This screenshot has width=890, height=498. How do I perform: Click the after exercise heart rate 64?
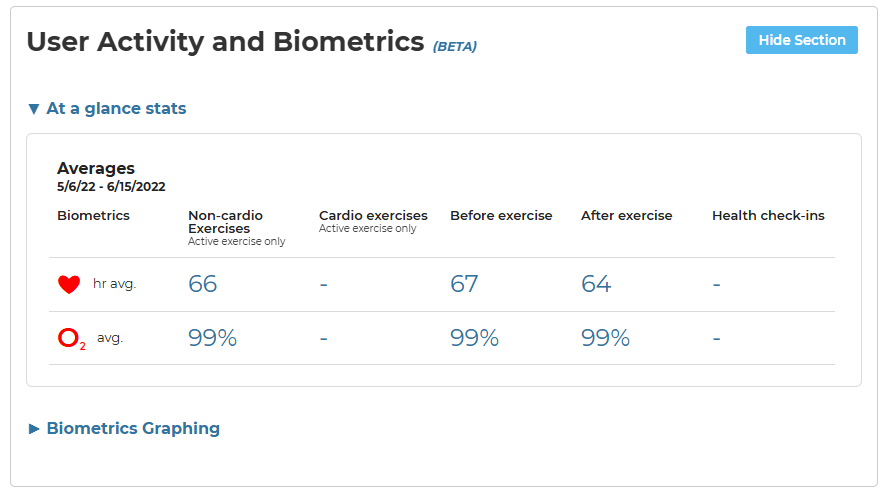(596, 284)
